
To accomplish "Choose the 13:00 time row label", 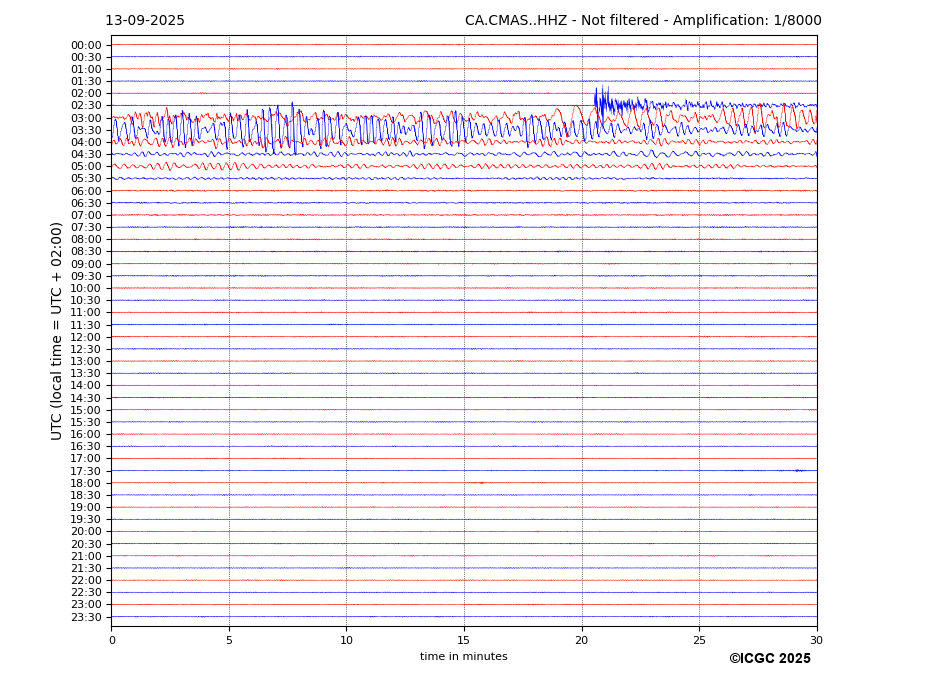I will [86, 361].
